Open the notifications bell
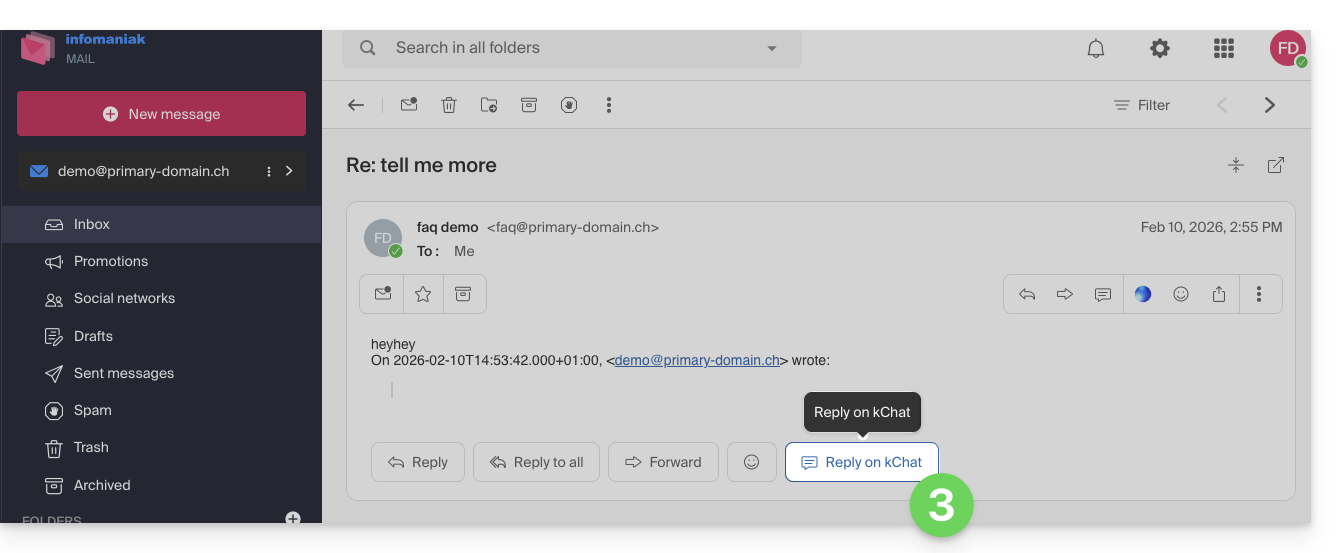 (x=1096, y=48)
